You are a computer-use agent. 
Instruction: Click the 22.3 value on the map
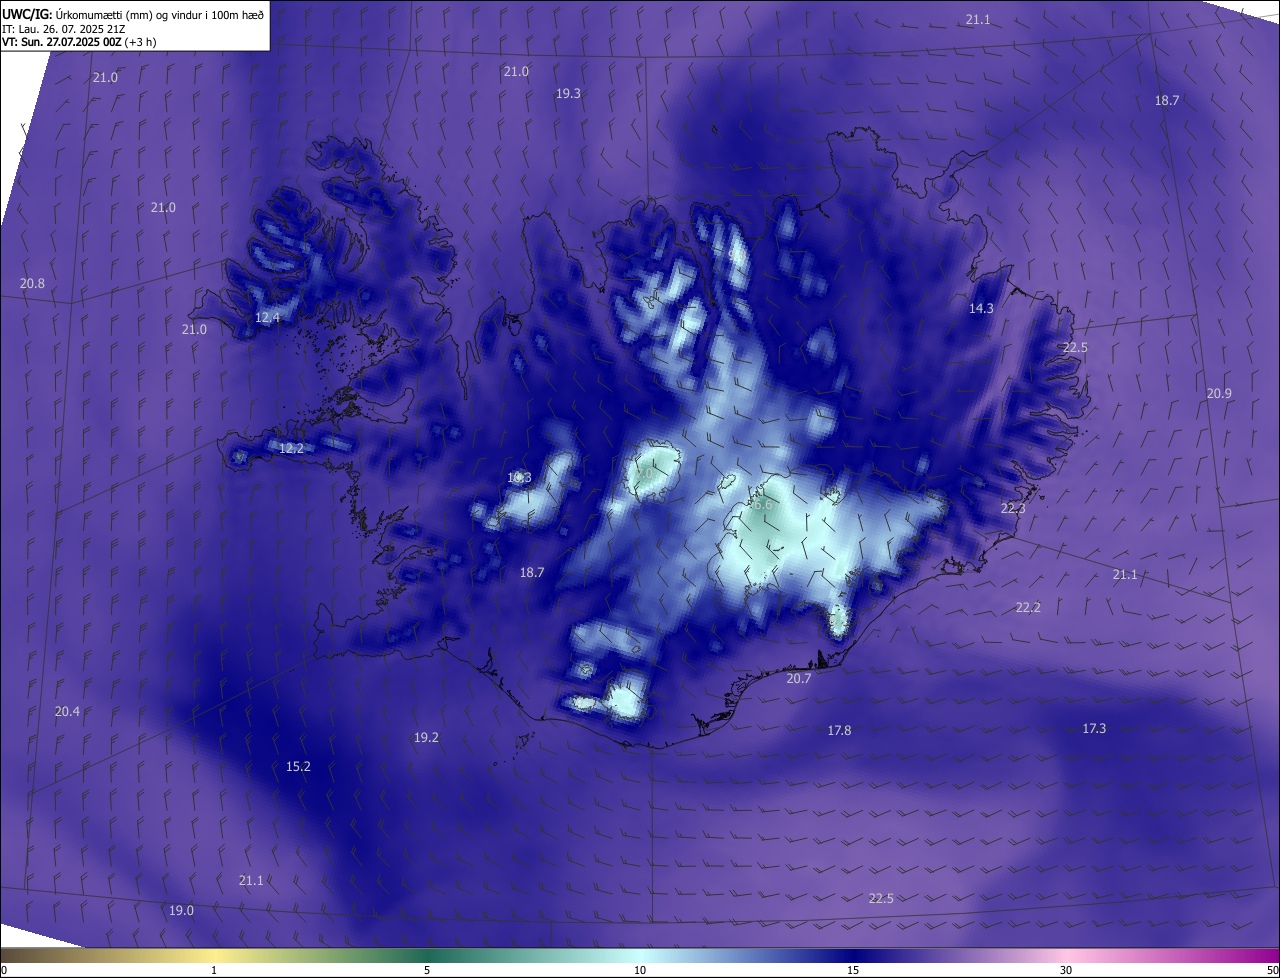click(1013, 509)
